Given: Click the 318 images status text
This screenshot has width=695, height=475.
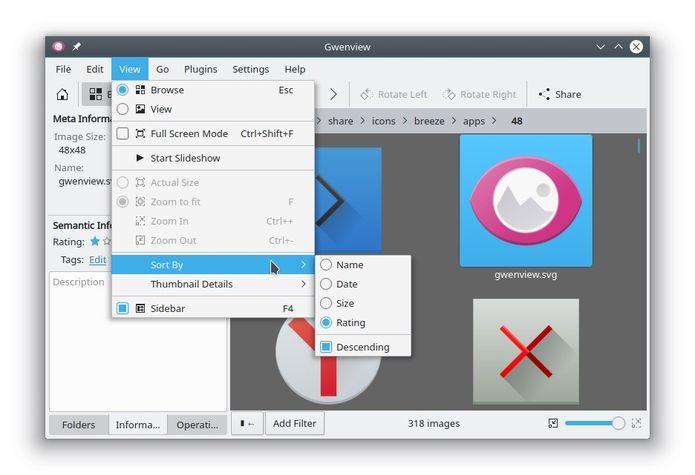Looking at the screenshot, I should point(433,424).
